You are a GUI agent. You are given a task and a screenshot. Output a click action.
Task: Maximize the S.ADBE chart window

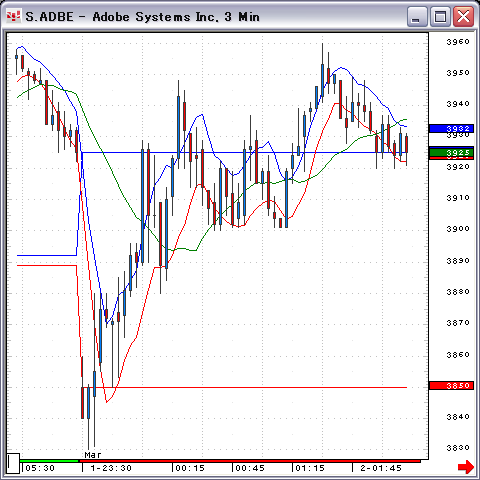440,17
